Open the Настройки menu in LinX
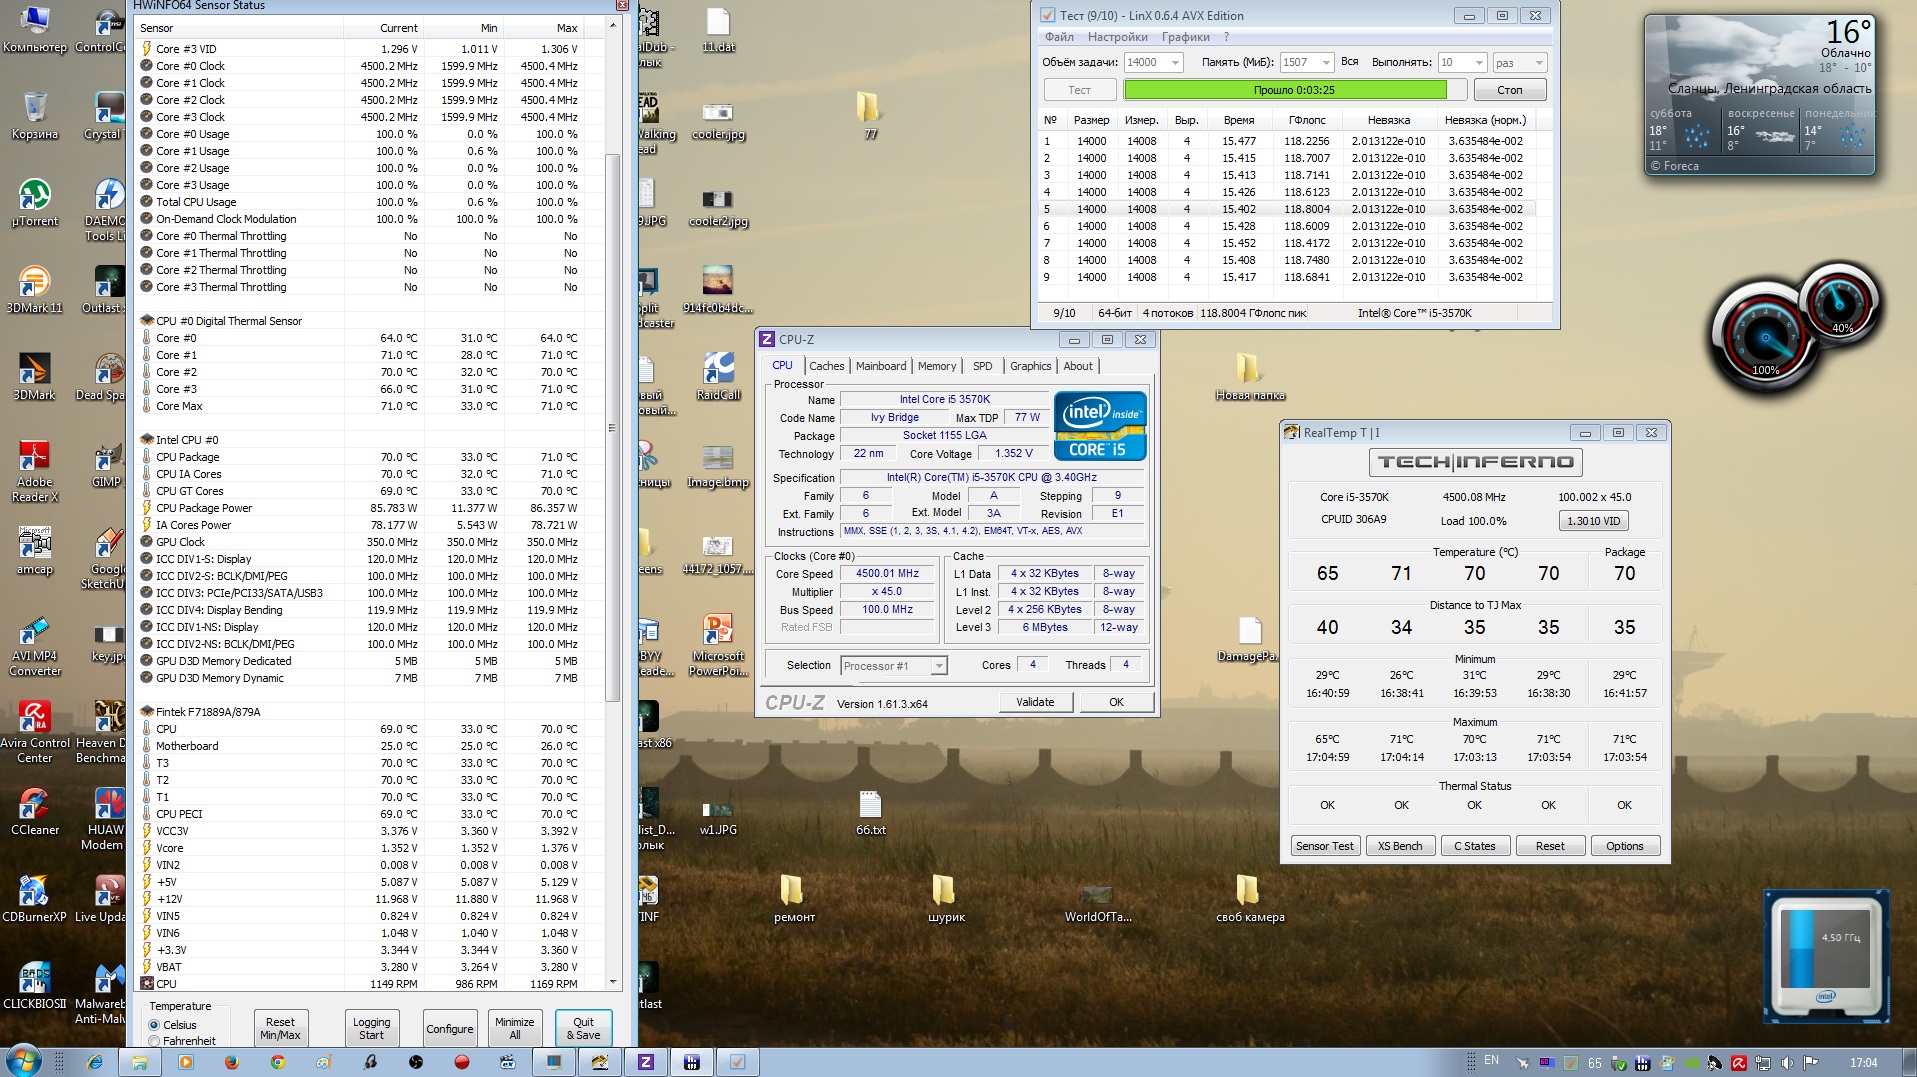The image size is (1917, 1077). 1117,37
